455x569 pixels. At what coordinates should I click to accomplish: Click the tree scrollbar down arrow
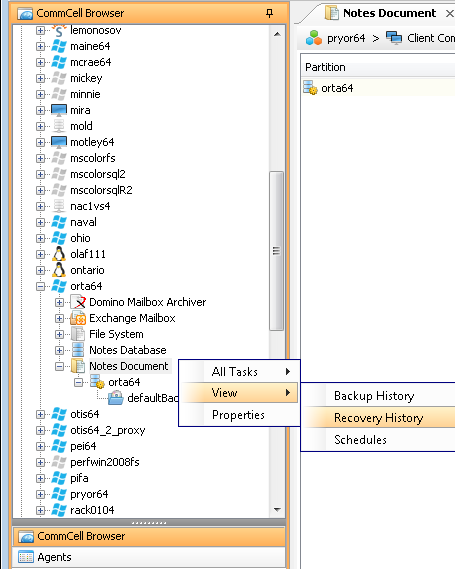tap(277, 510)
